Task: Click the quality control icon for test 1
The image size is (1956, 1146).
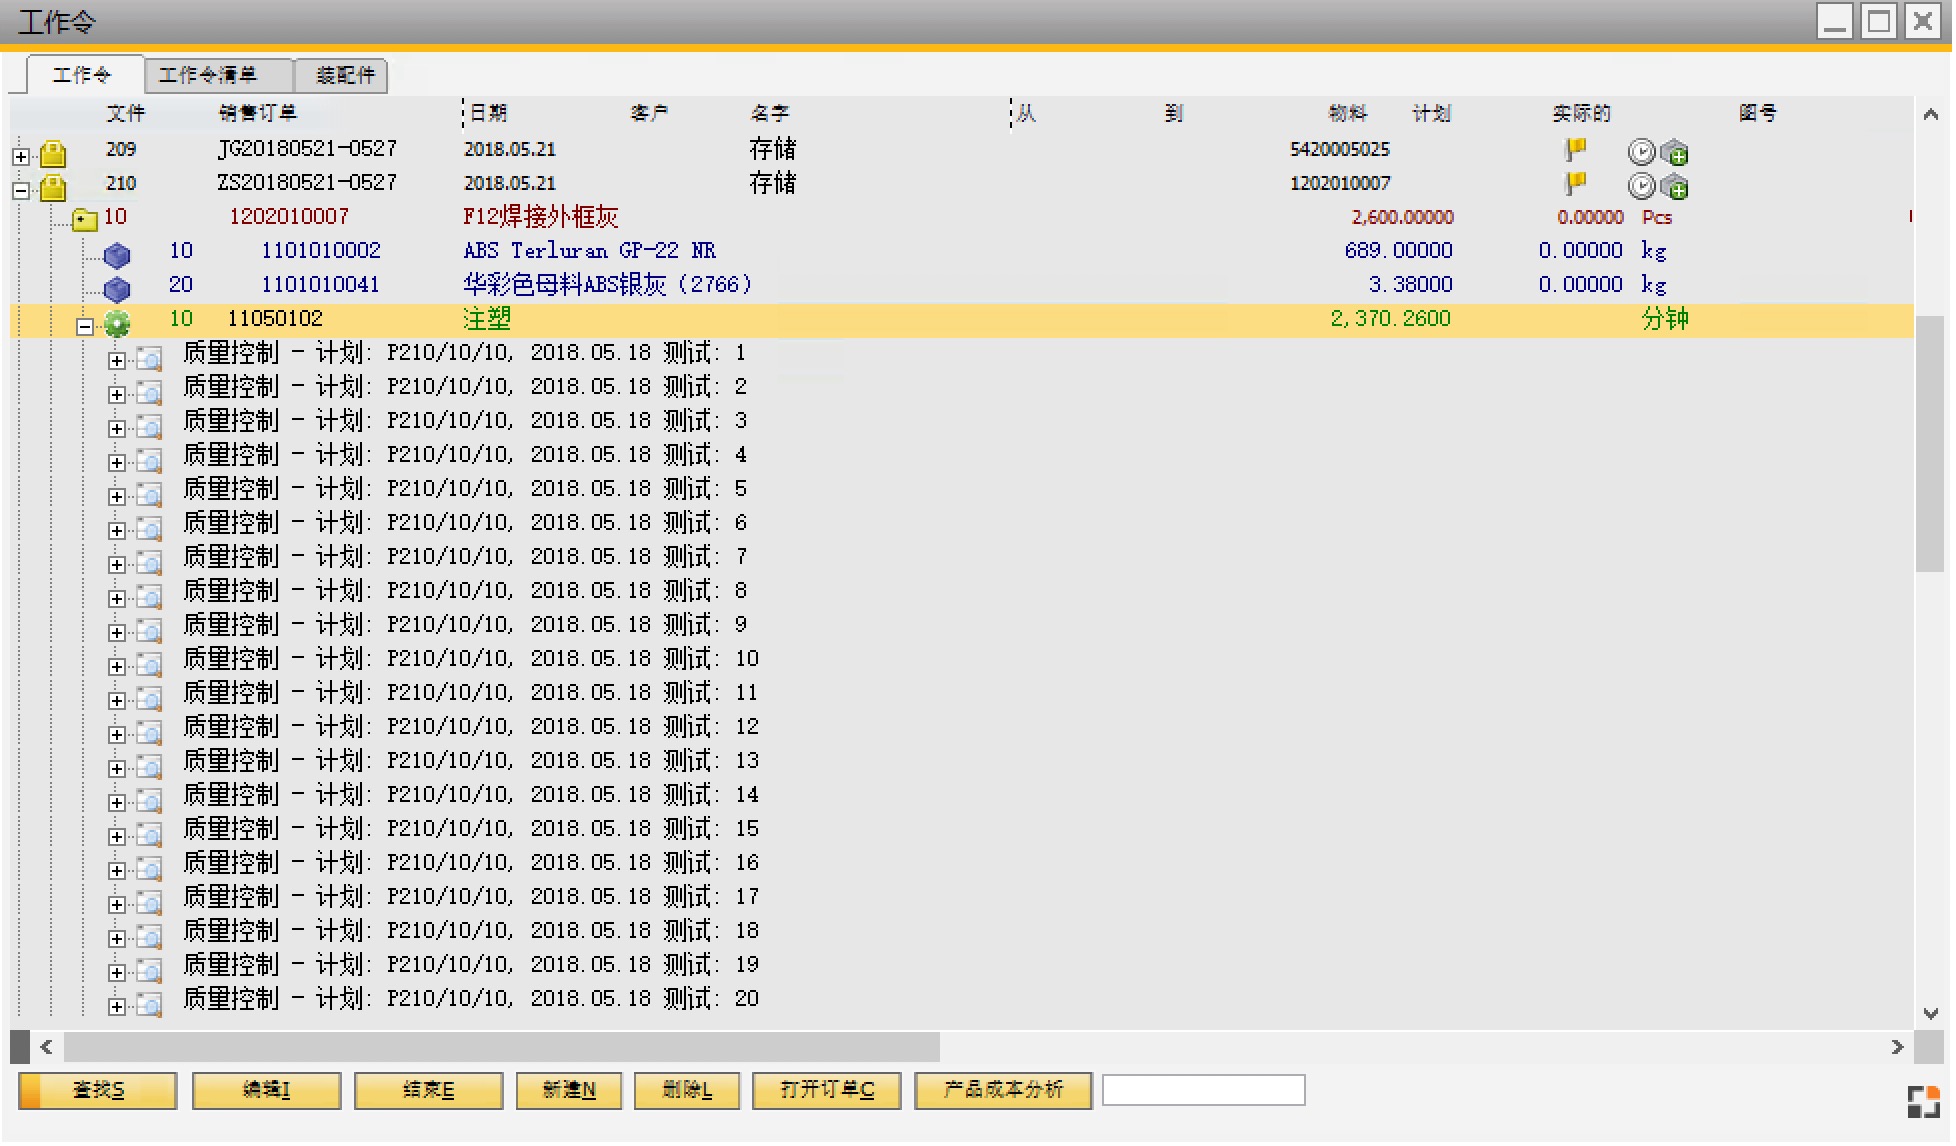Action: (x=149, y=358)
